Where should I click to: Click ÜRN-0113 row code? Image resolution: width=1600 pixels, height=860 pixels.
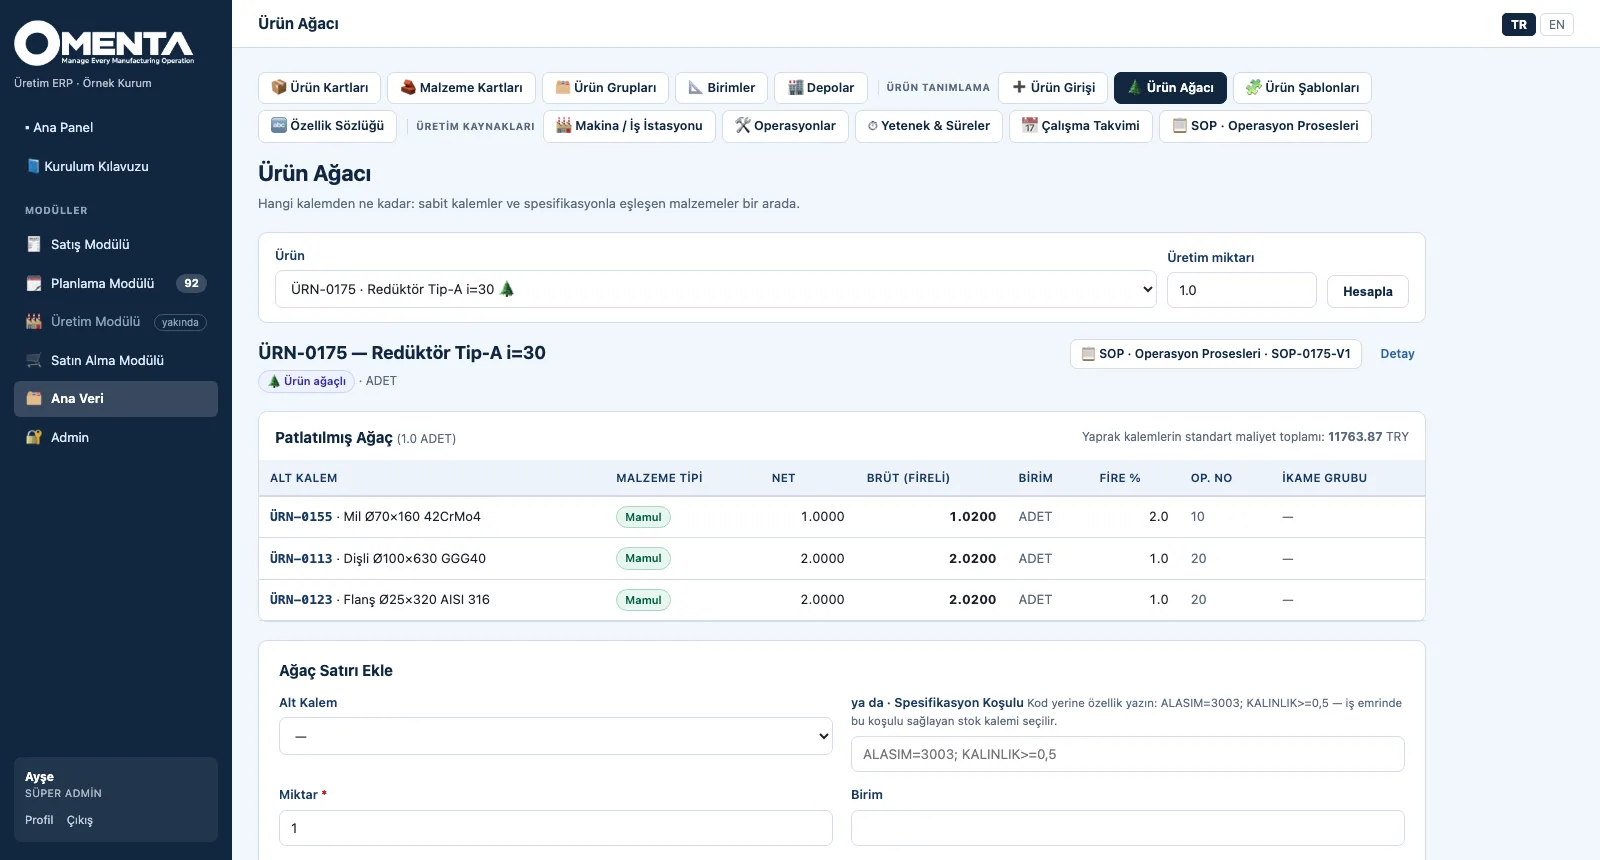tap(301, 559)
